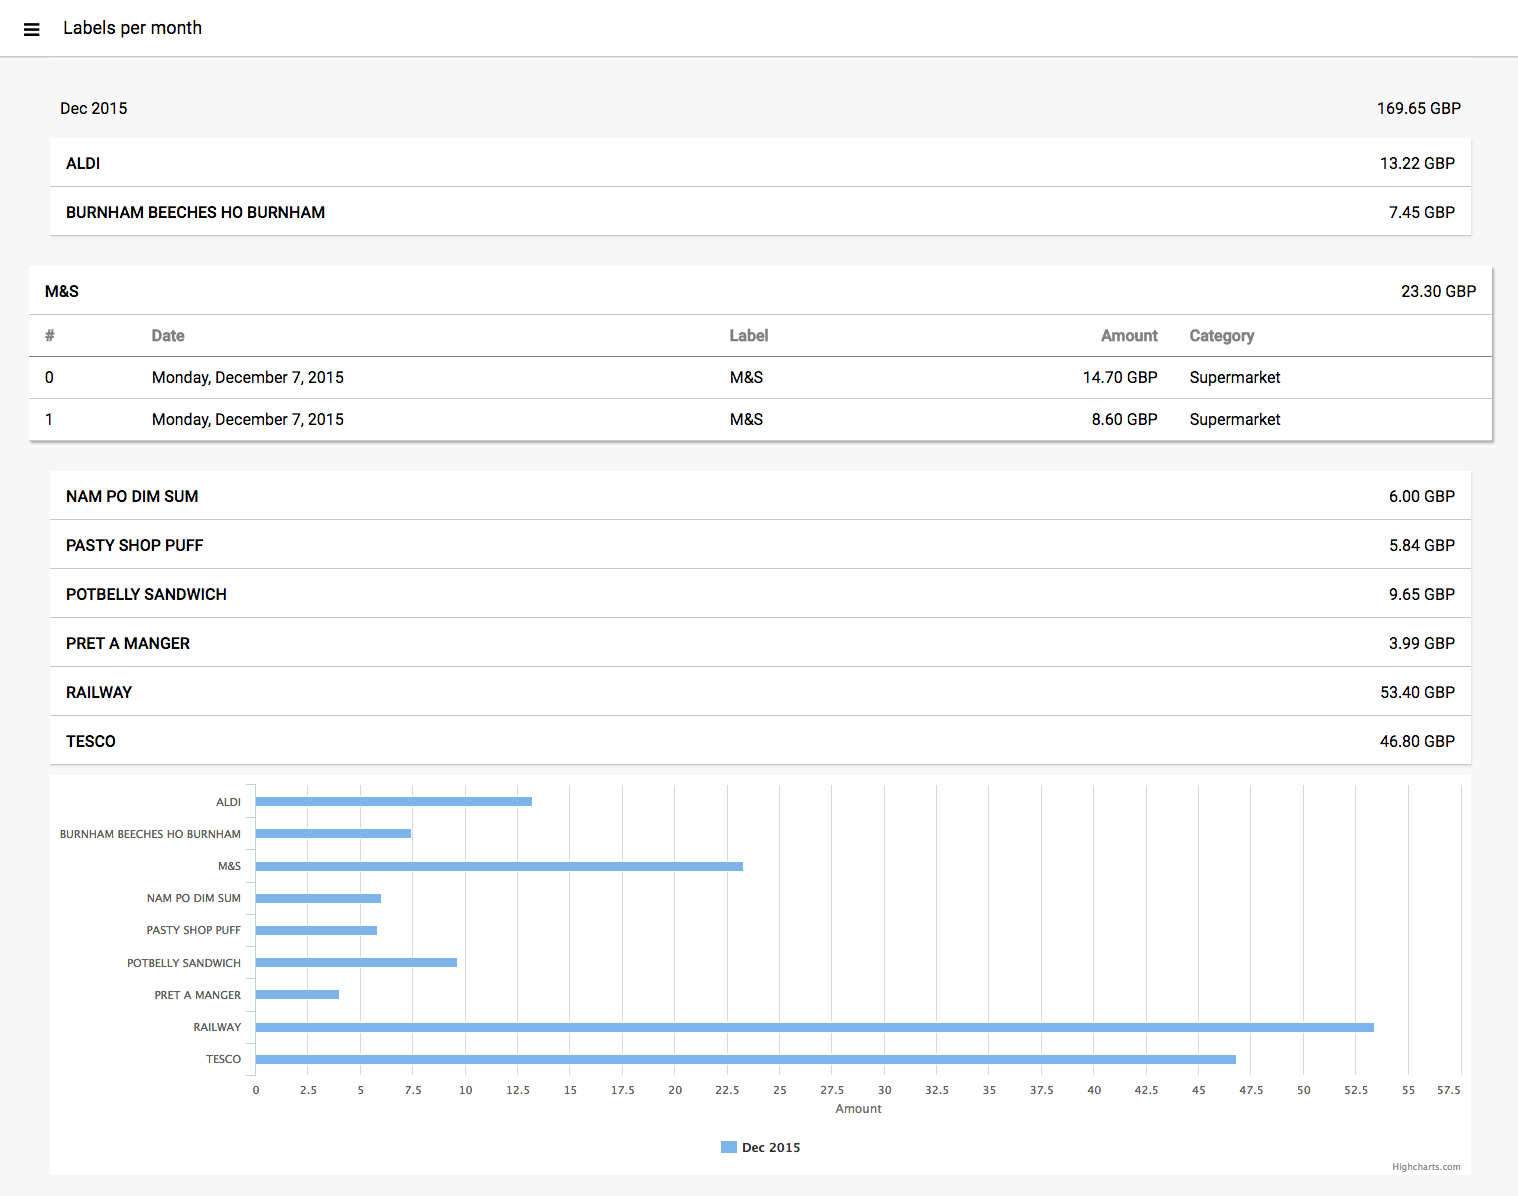Click the RAILWAY axis label in chart
The image size is (1518, 1196).
point(217,1027)
